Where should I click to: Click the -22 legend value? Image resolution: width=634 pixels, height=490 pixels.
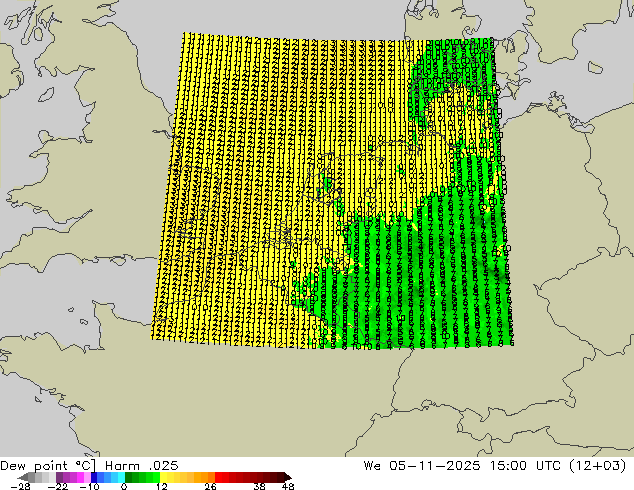(x=58, y=486)
